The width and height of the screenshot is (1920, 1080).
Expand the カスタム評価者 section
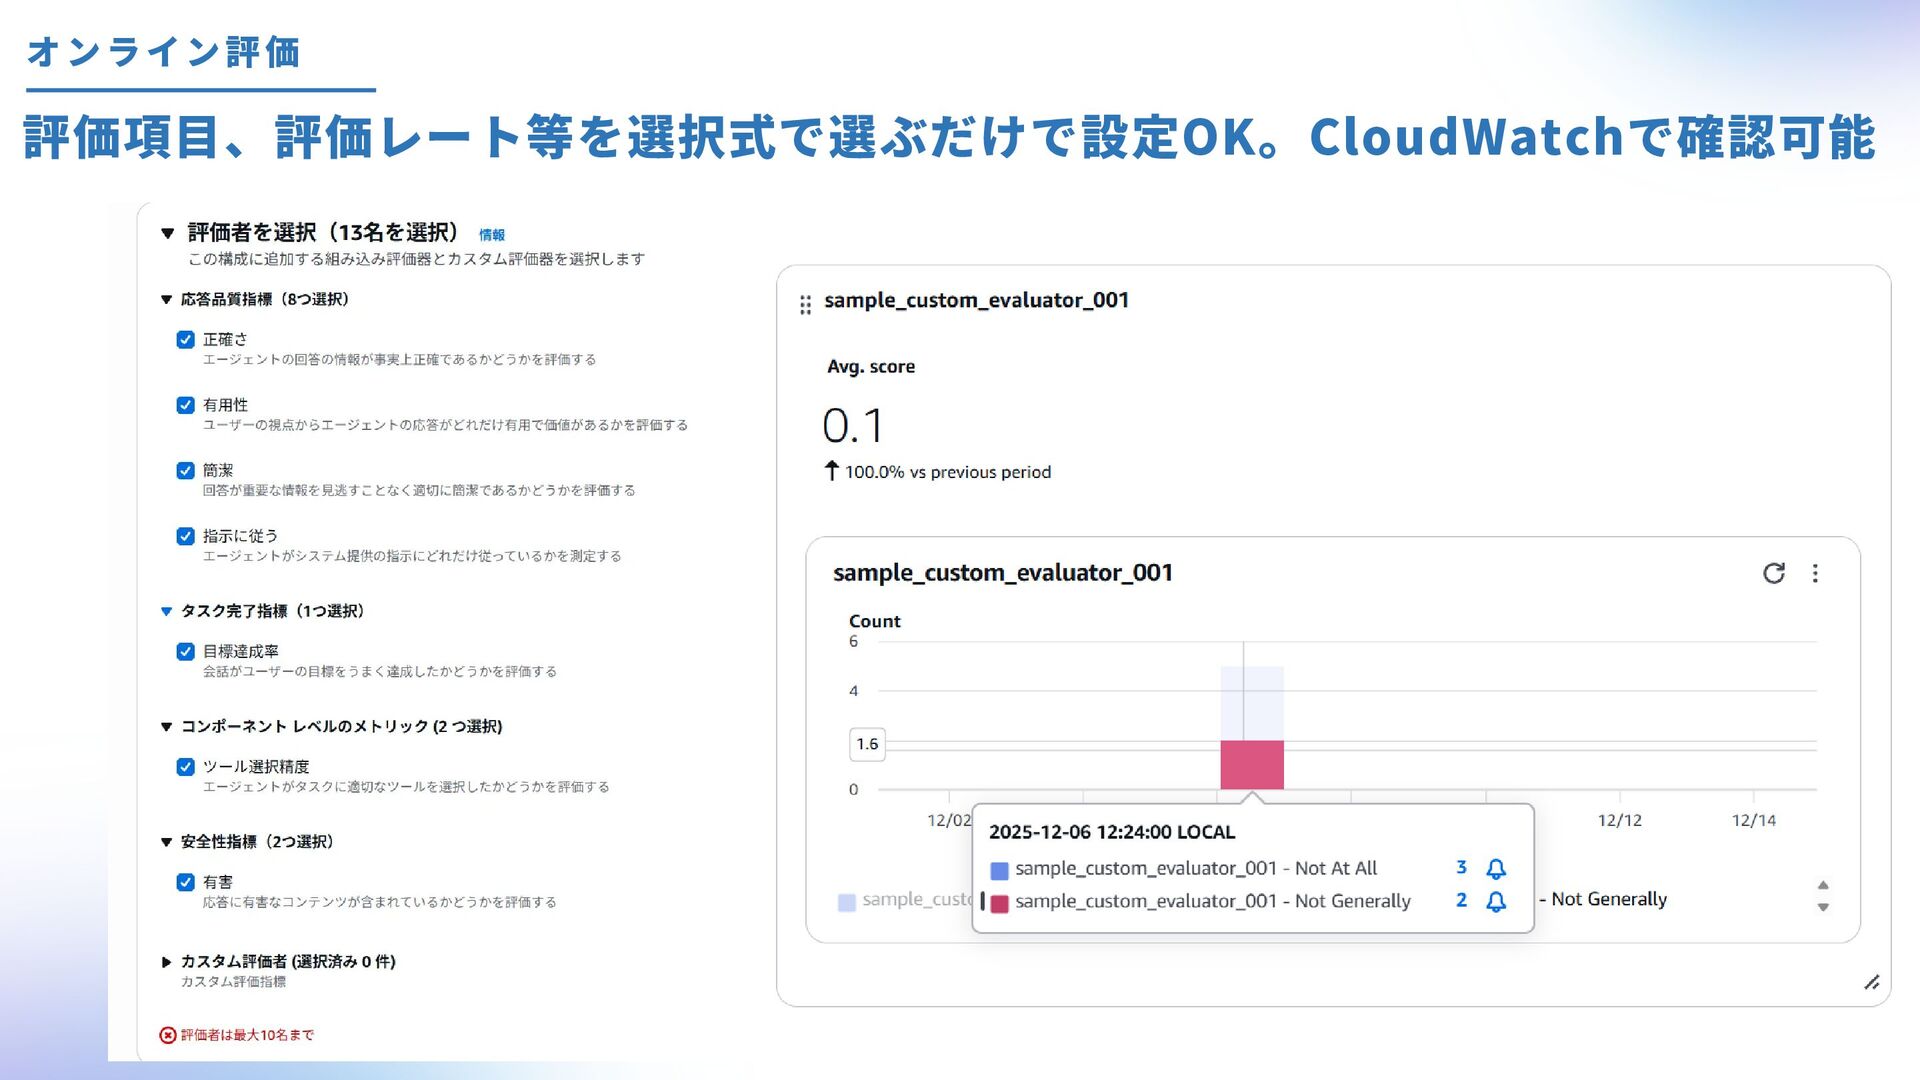166,962
